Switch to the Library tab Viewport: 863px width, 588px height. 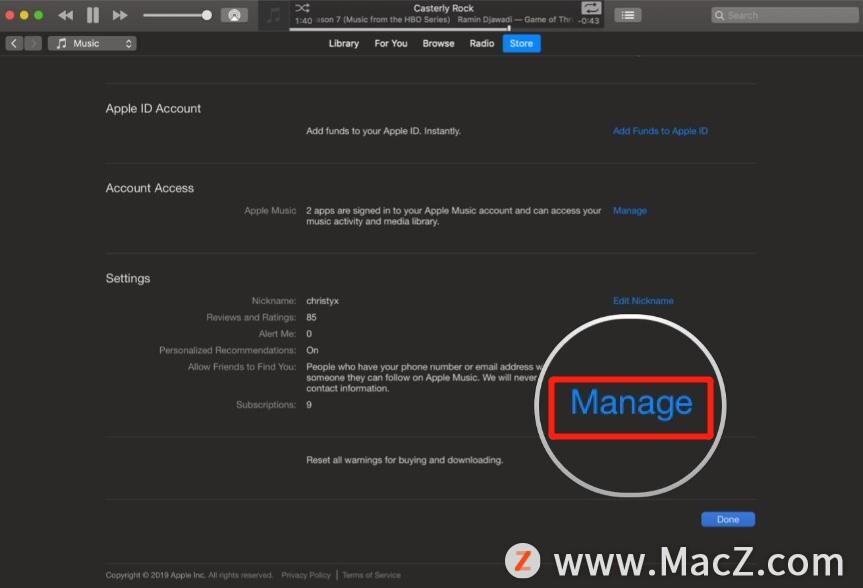pyautogui.click(x=343, y=43)
